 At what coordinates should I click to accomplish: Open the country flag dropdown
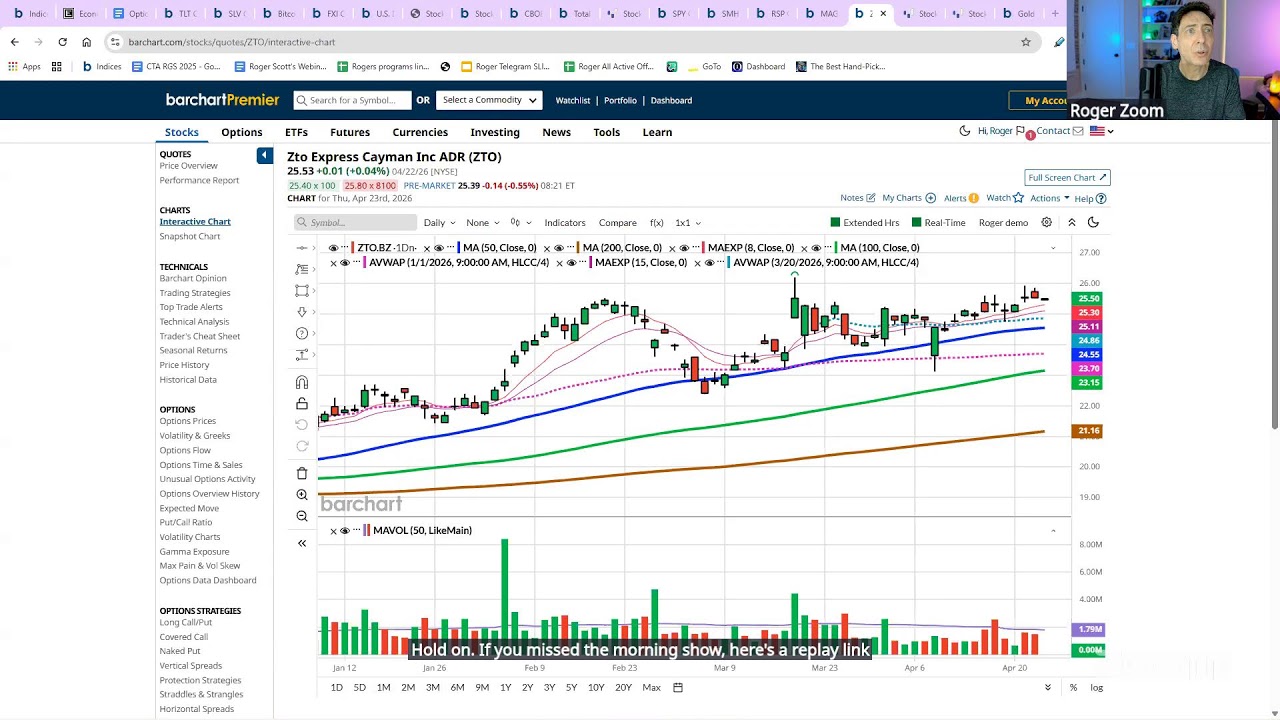[1101, 131]
